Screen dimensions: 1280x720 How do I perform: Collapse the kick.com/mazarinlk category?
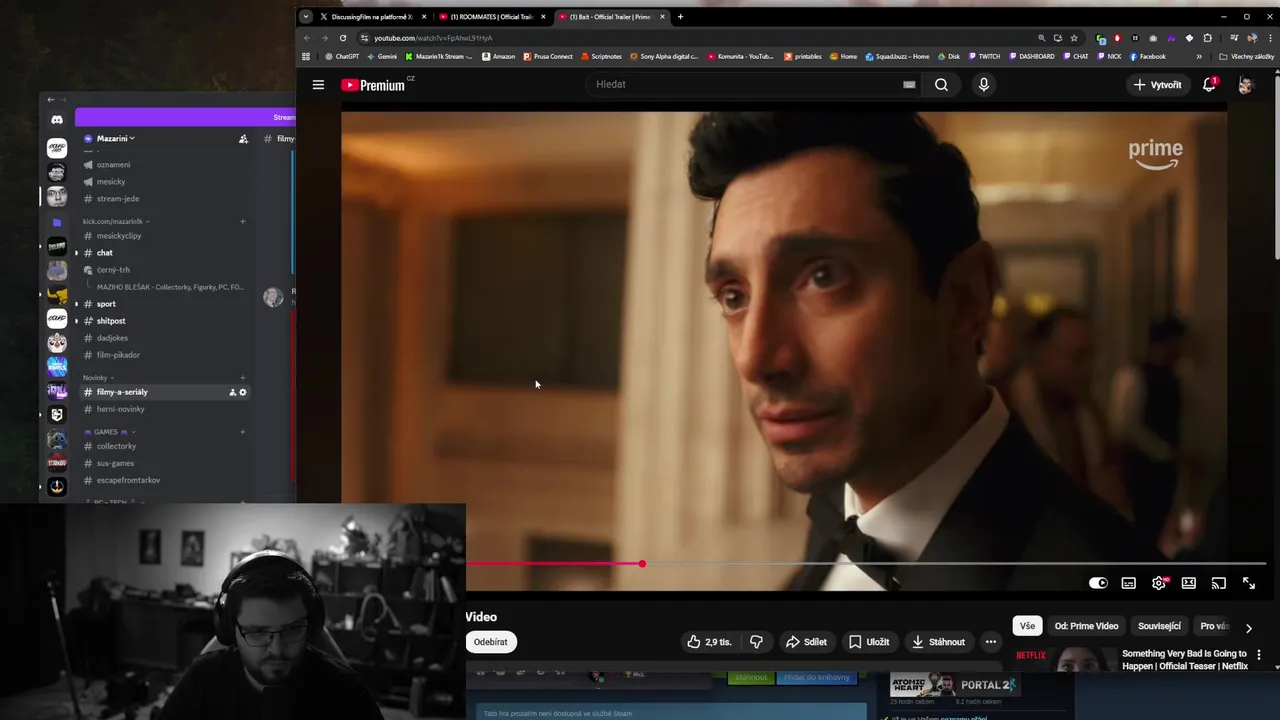(116, 221)
